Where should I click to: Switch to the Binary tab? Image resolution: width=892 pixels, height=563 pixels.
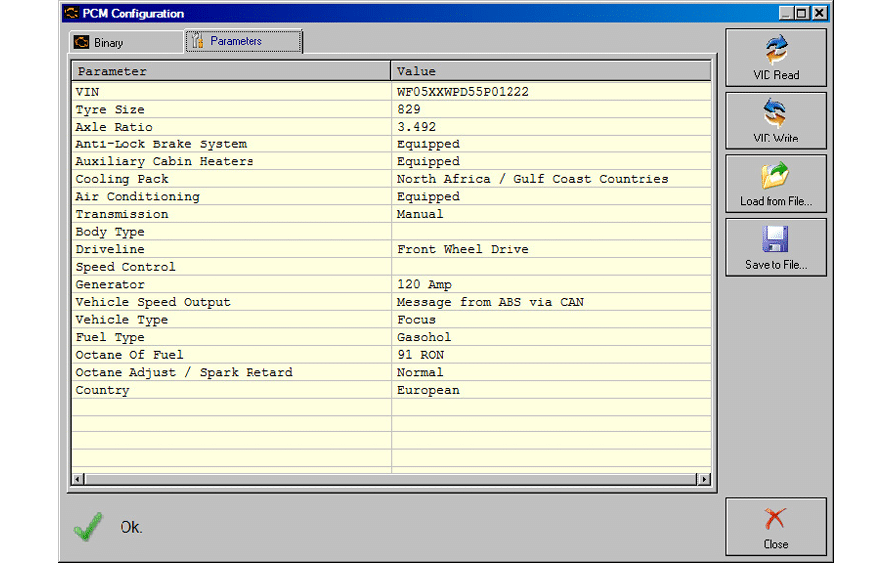click(x=112, y=43)
